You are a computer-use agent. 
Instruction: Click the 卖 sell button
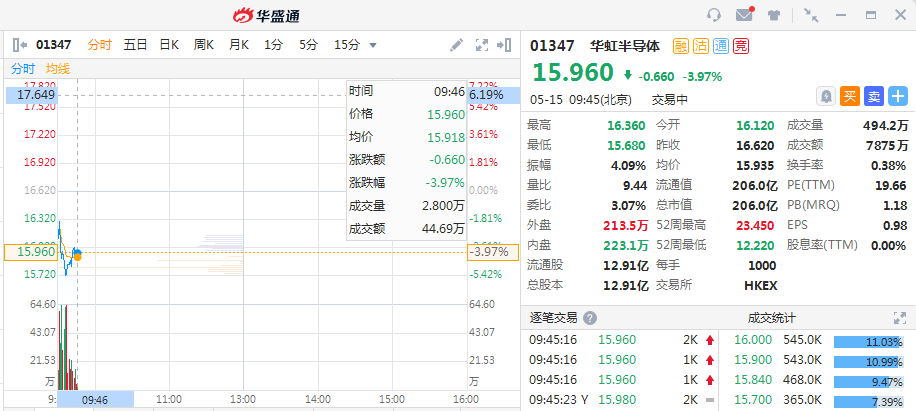[x=874, y=96]
